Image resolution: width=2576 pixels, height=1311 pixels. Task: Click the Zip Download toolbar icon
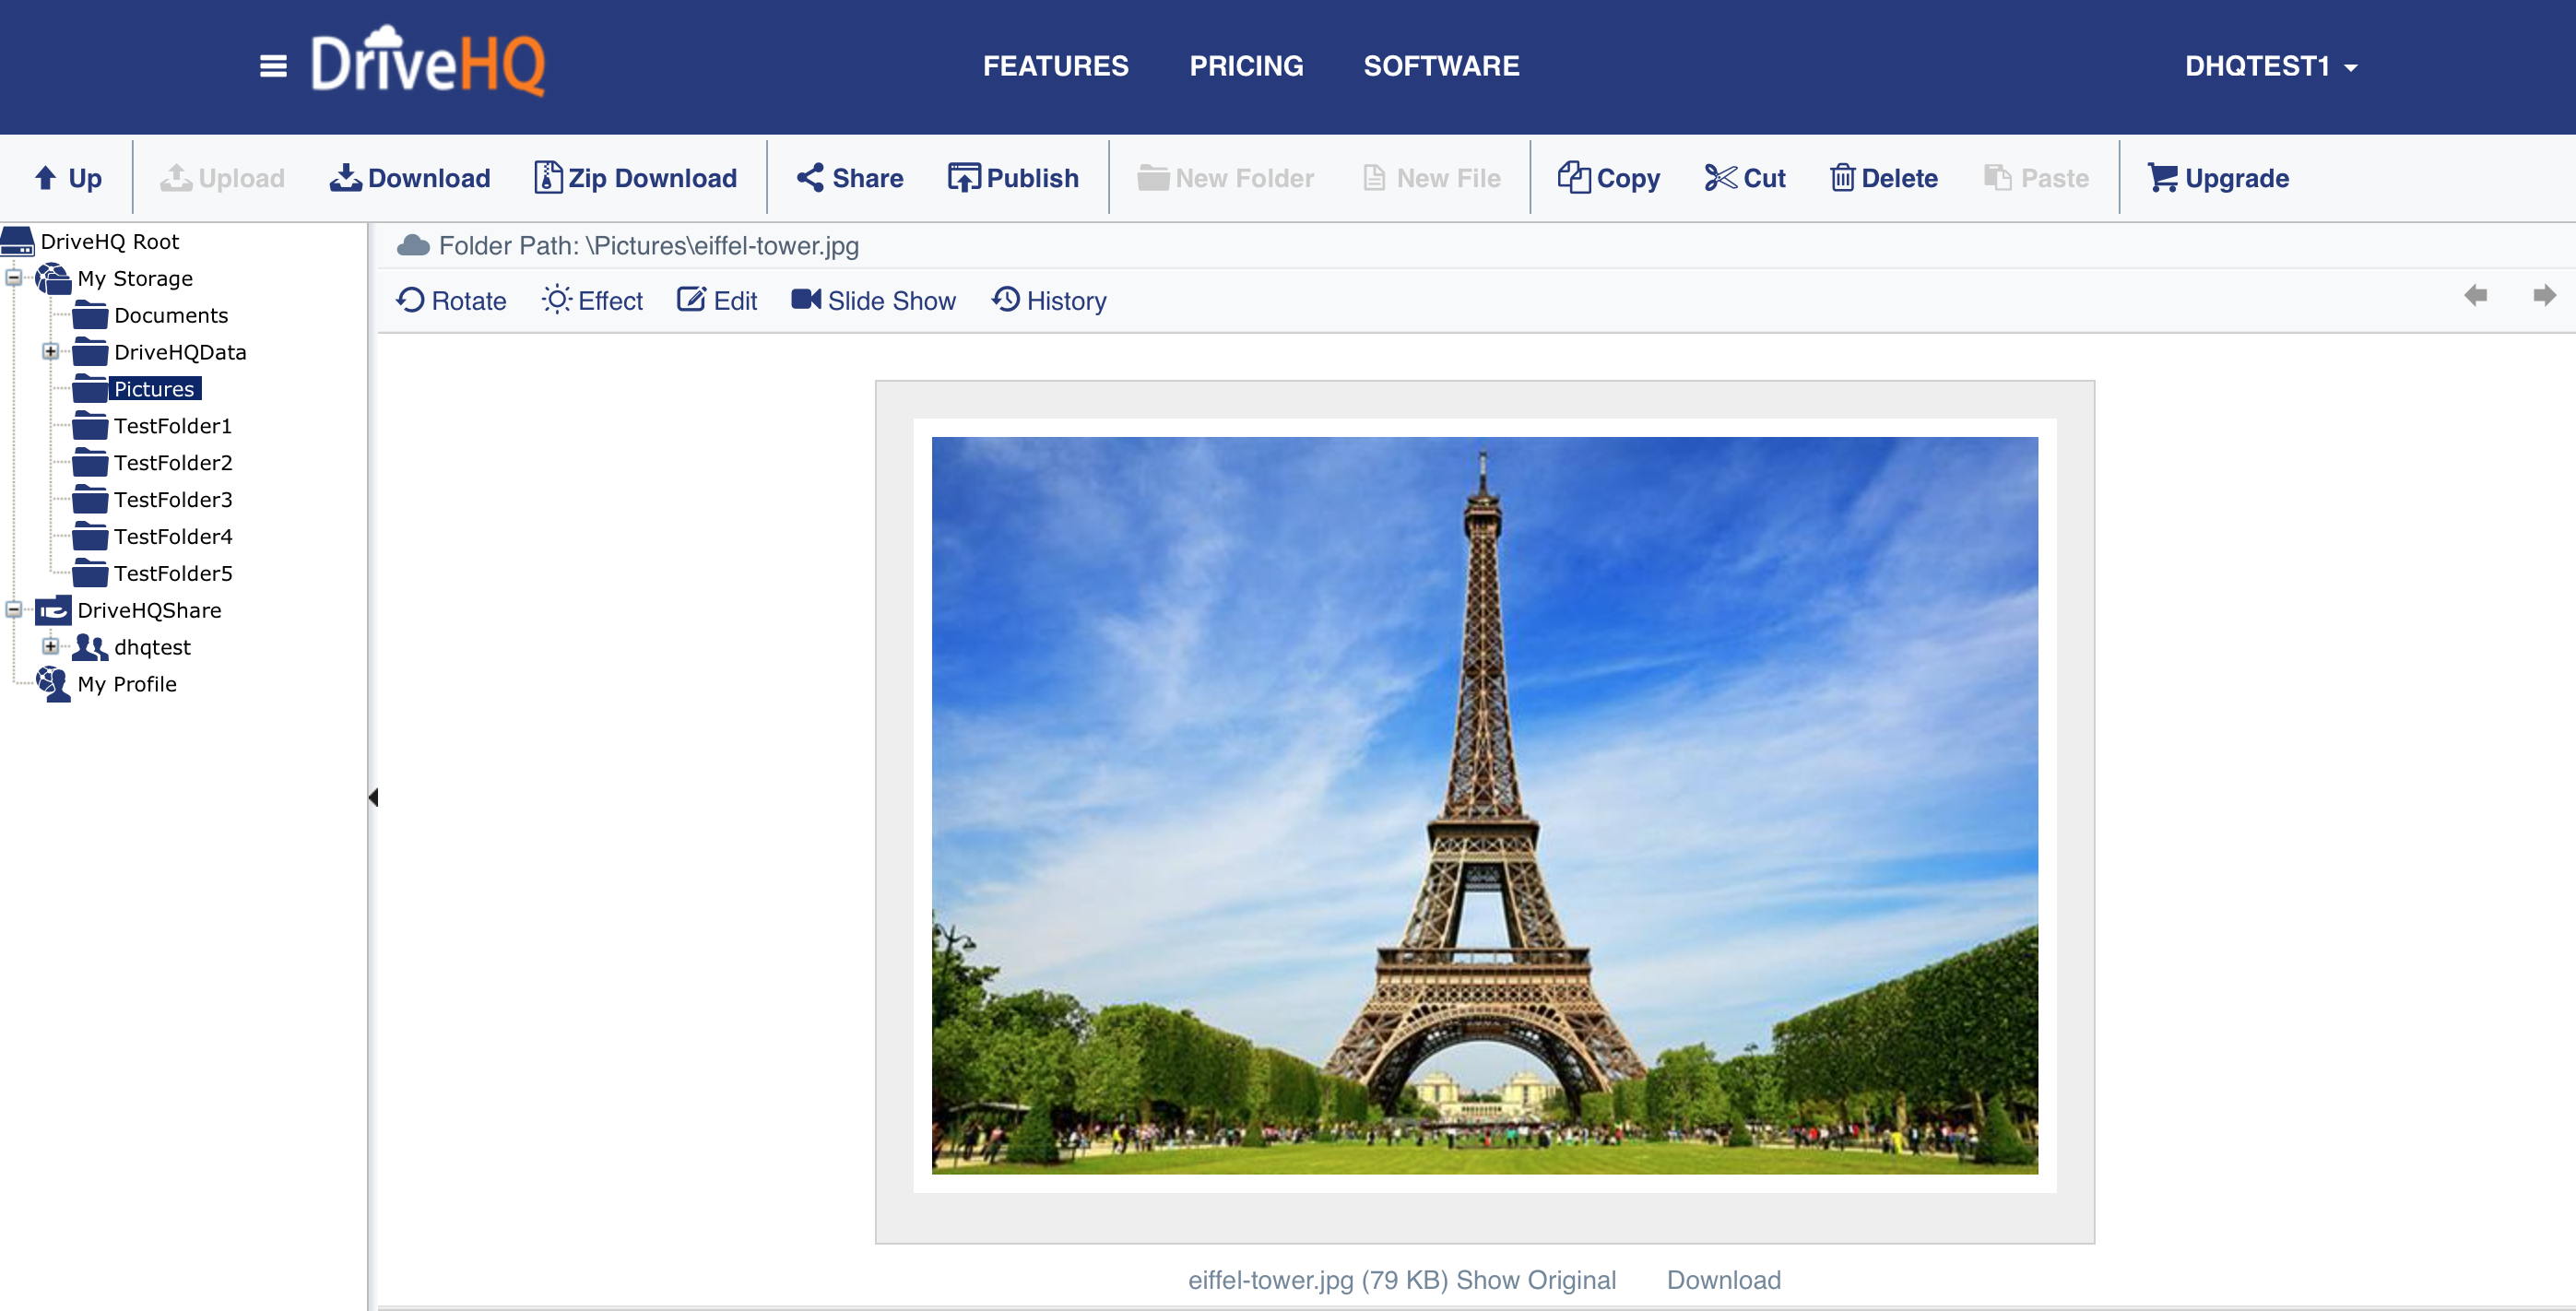[x=548, y=177]
